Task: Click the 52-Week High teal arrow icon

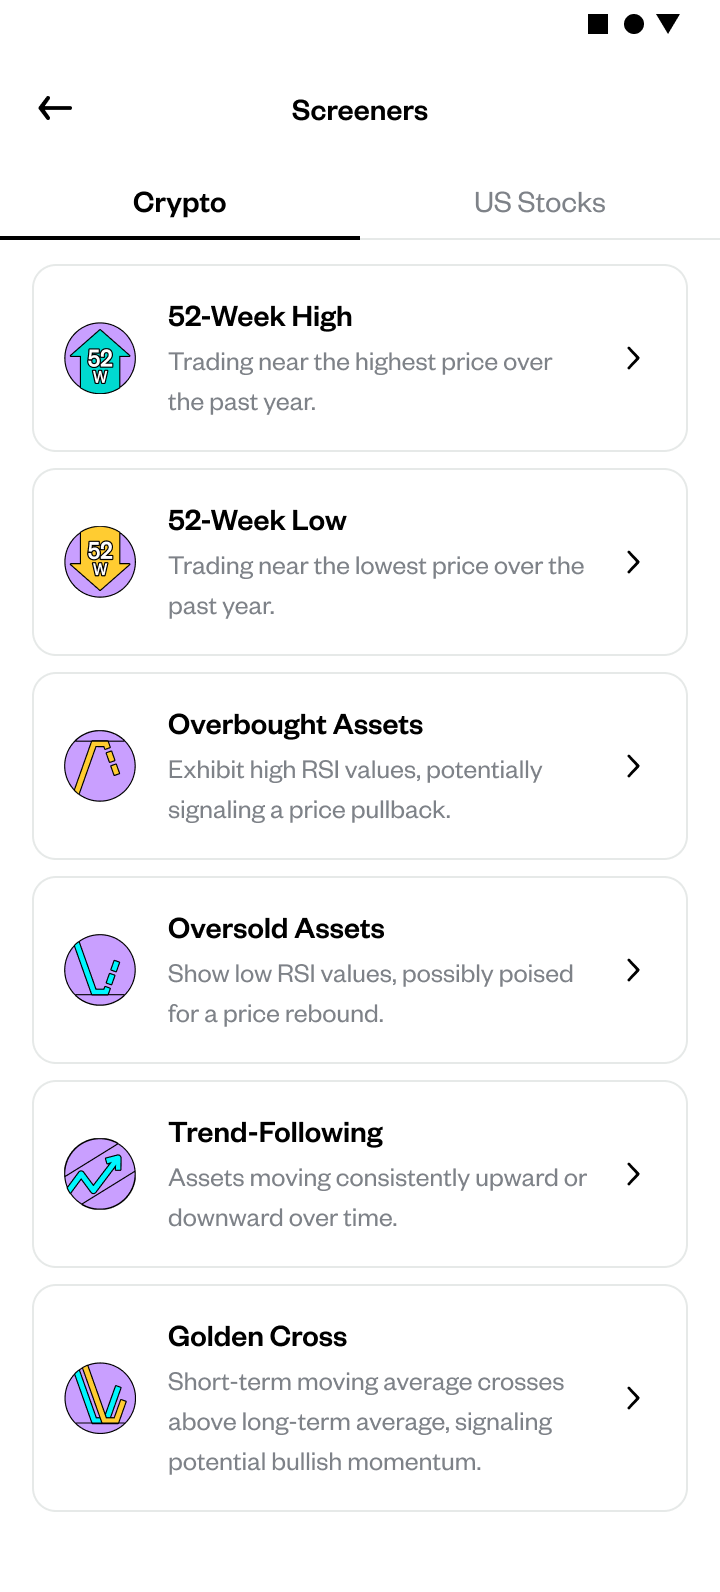Action: click(100, 358)
